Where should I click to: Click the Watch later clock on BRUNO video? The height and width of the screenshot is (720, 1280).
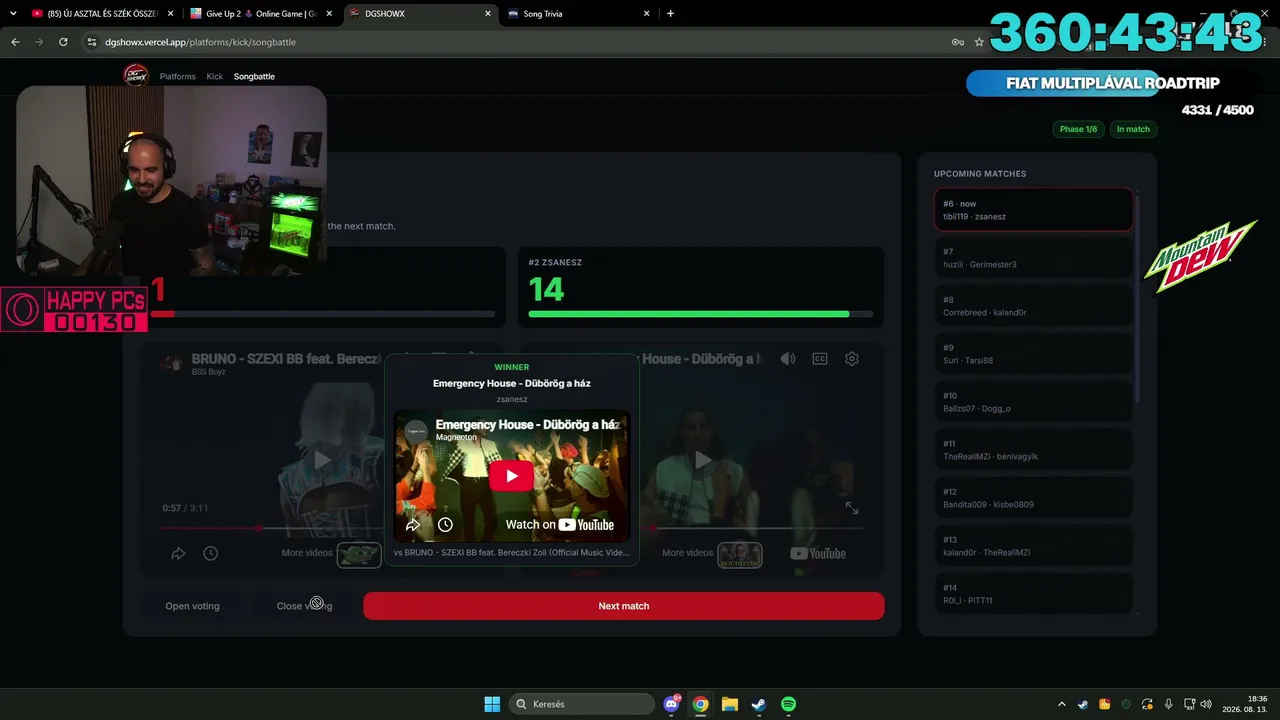[210, 553]
